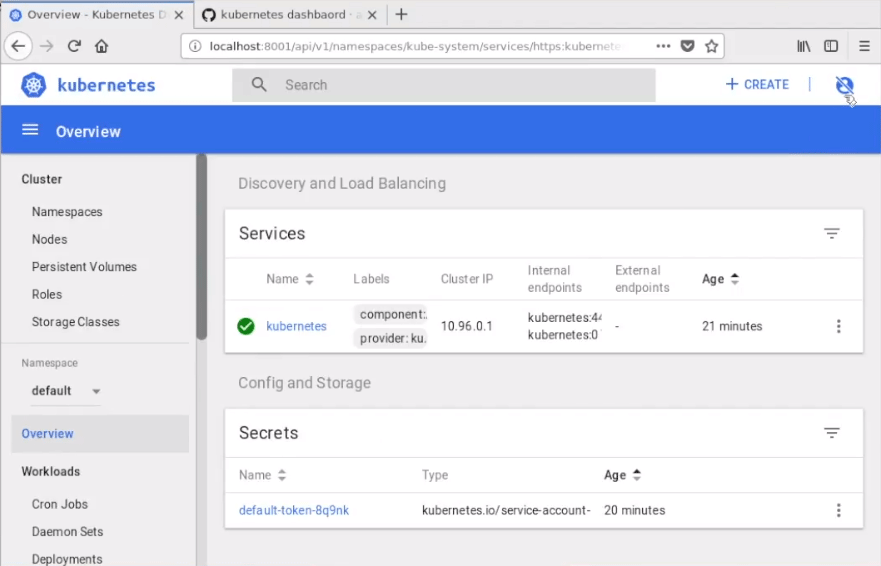
Task: Open the Secrets filter icon
Action: (x=832, y=432)
